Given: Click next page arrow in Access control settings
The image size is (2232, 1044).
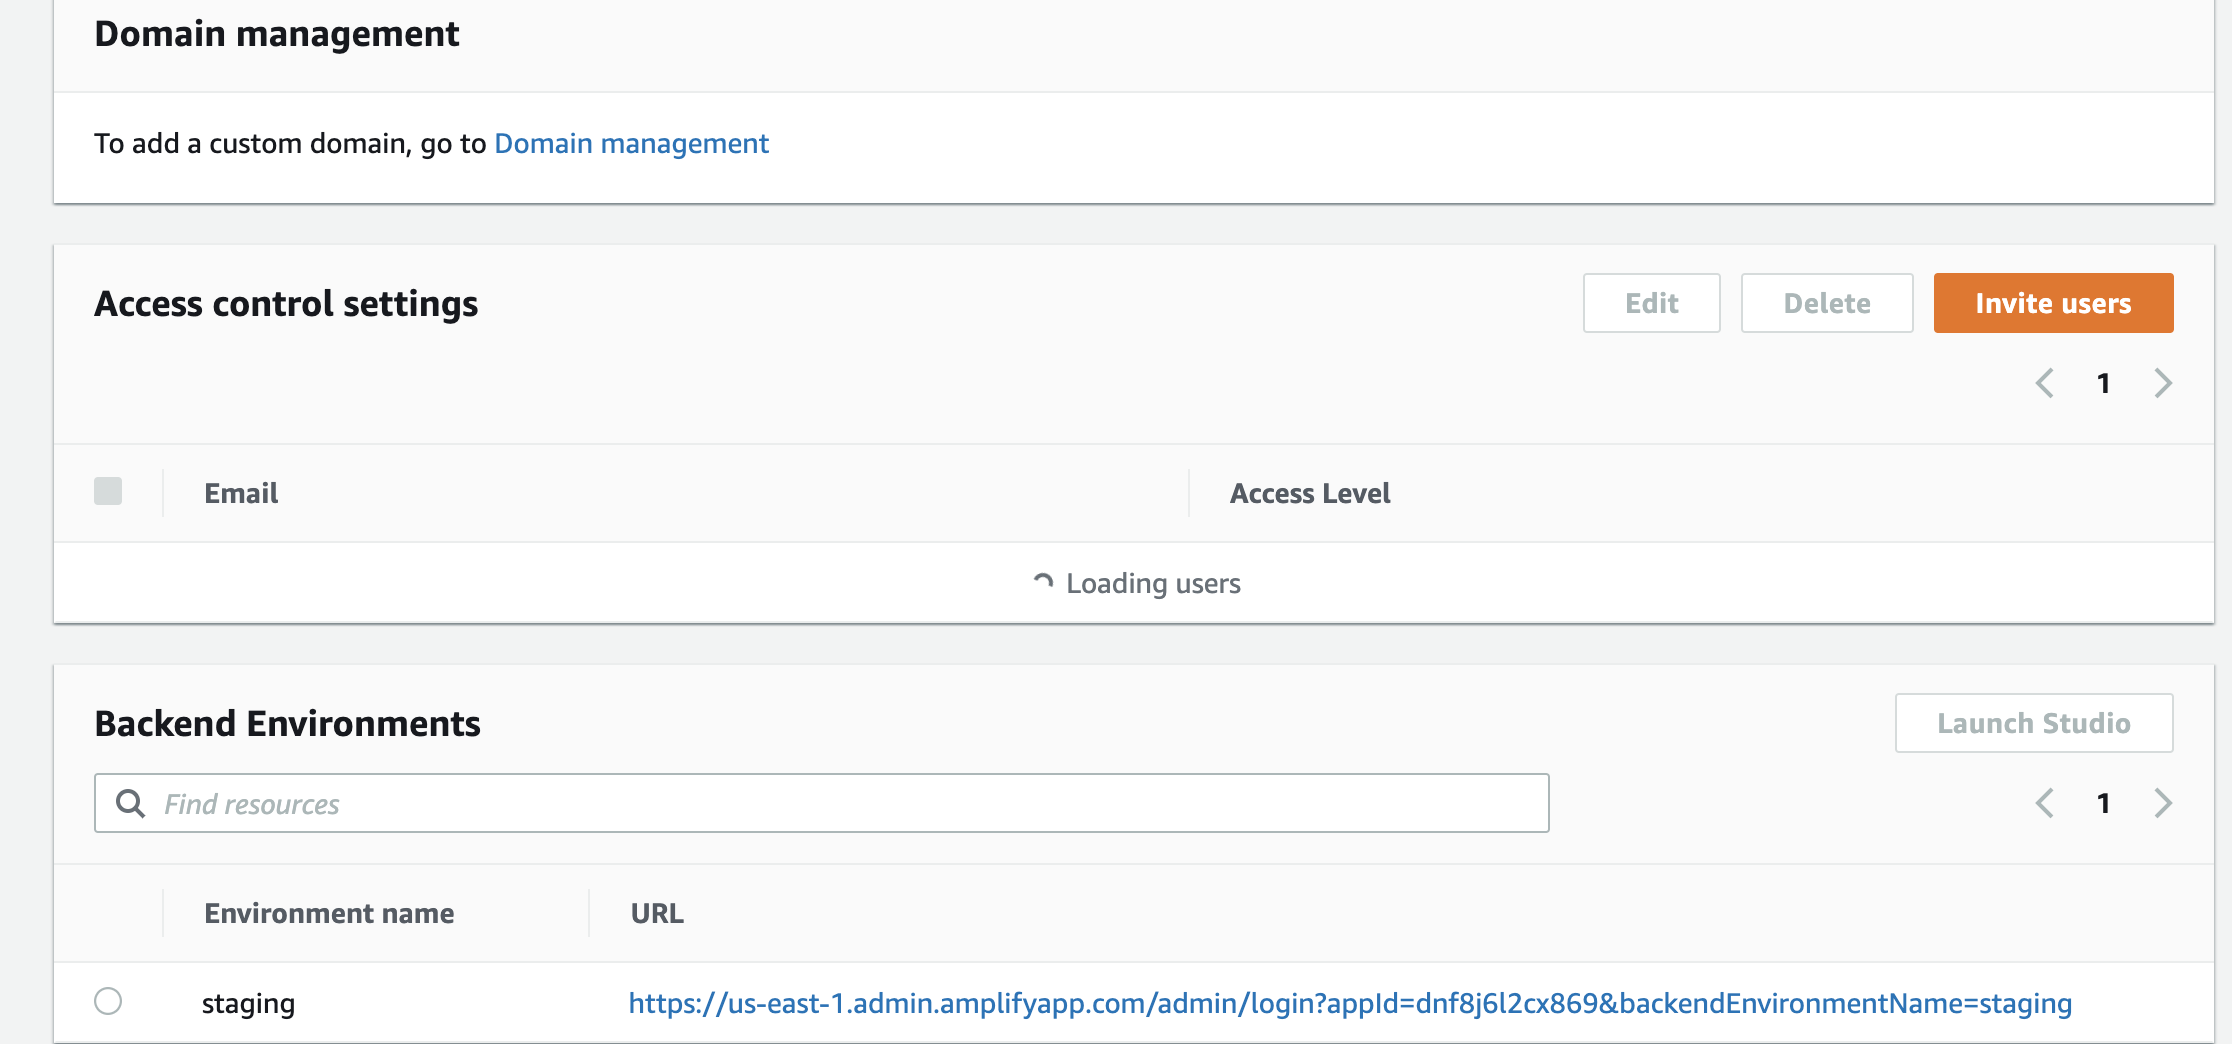Looking at the screenshot, I should [2164, 383].
